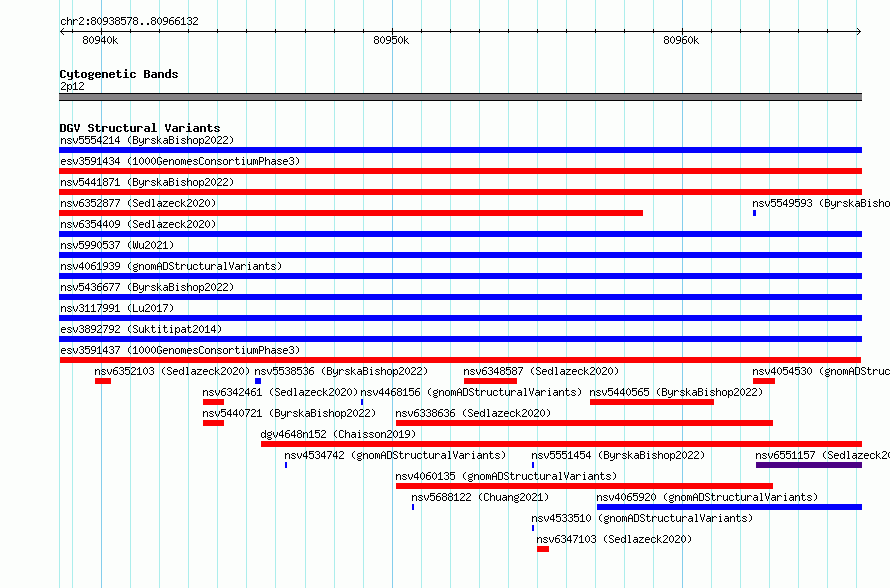890x588 pixels.
Task: Select the nsv6342461 small red bar
Action: (213, 402)
